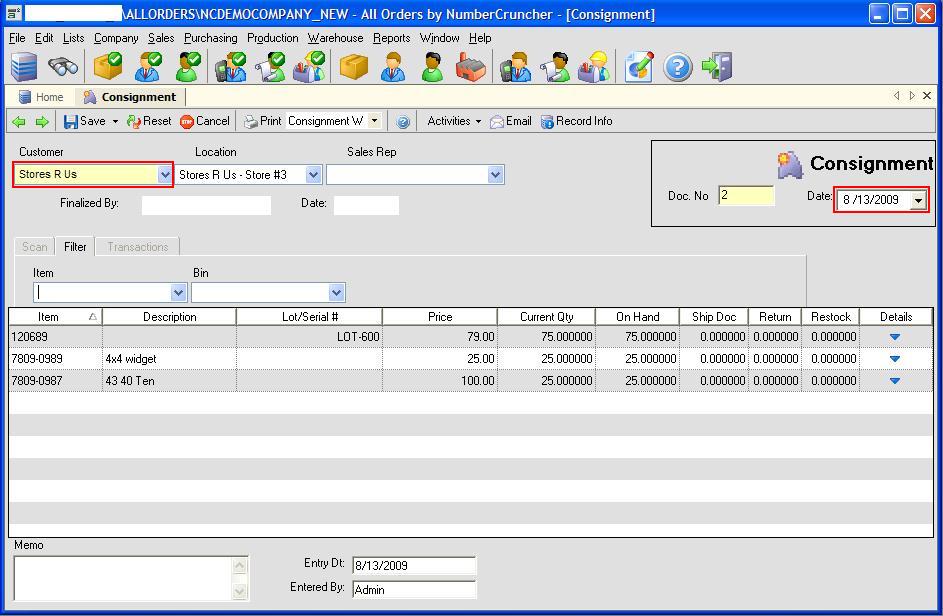This screenshot has width=943, height=616.
Task: Select the Scan tab
Action: 34,247
